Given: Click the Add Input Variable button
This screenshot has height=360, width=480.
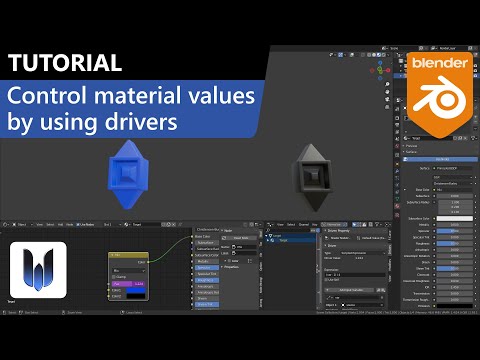Looking at the screenshot, I should click(349, 290).
